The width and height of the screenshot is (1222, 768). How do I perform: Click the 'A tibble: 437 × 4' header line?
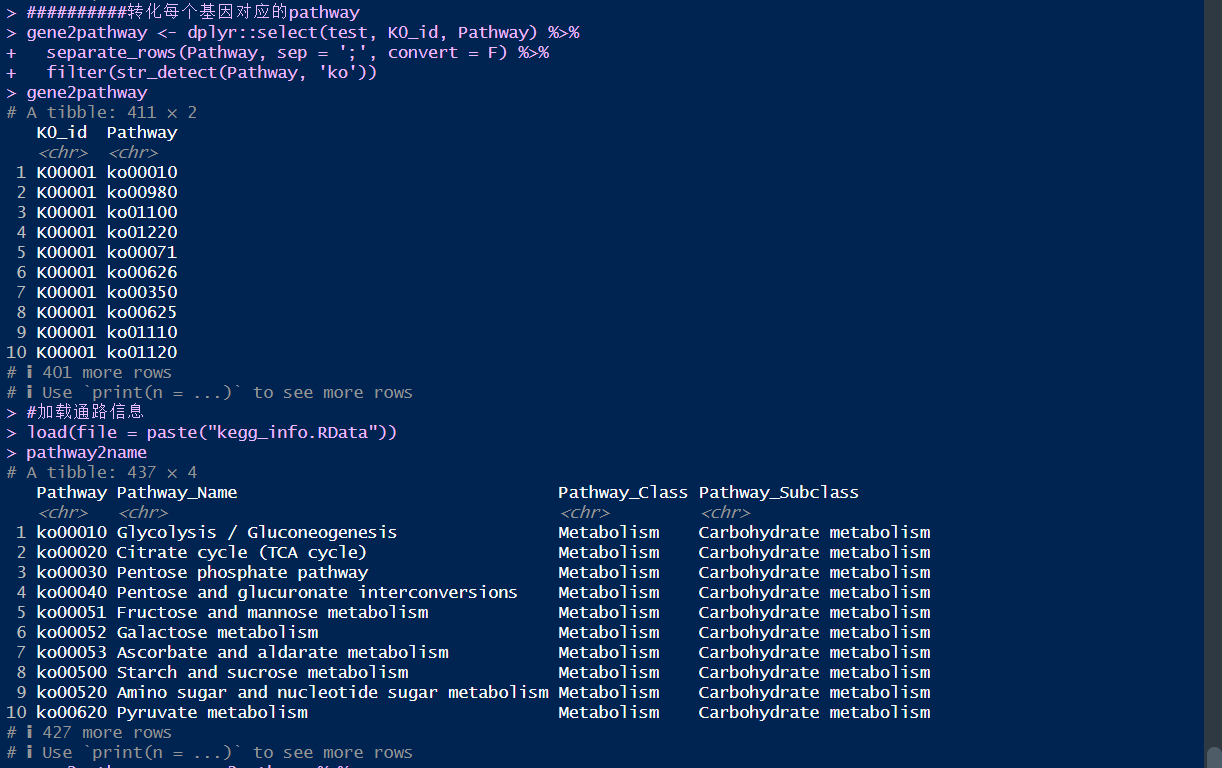point(111,472)
